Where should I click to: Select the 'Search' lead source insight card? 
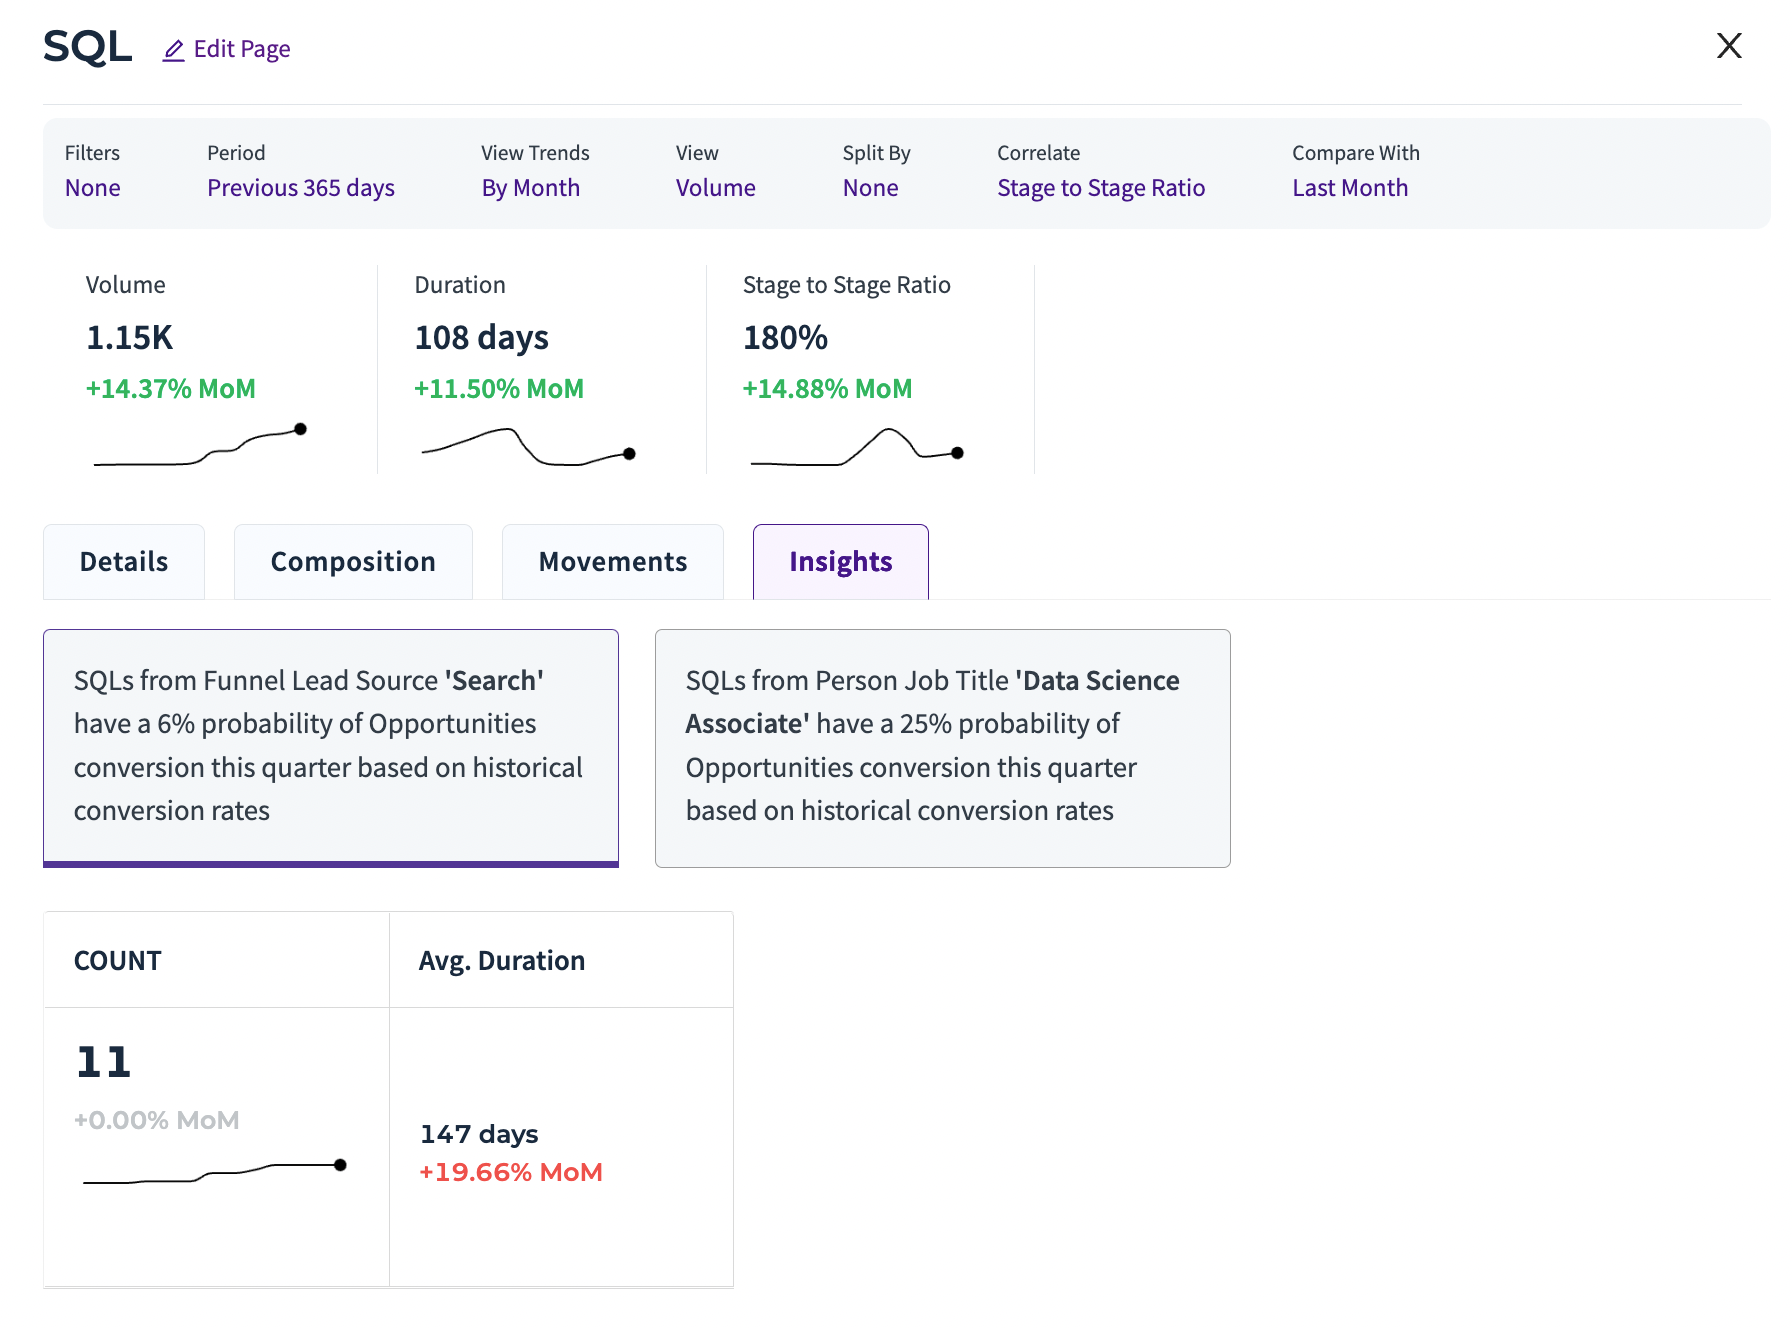(330, 747)
